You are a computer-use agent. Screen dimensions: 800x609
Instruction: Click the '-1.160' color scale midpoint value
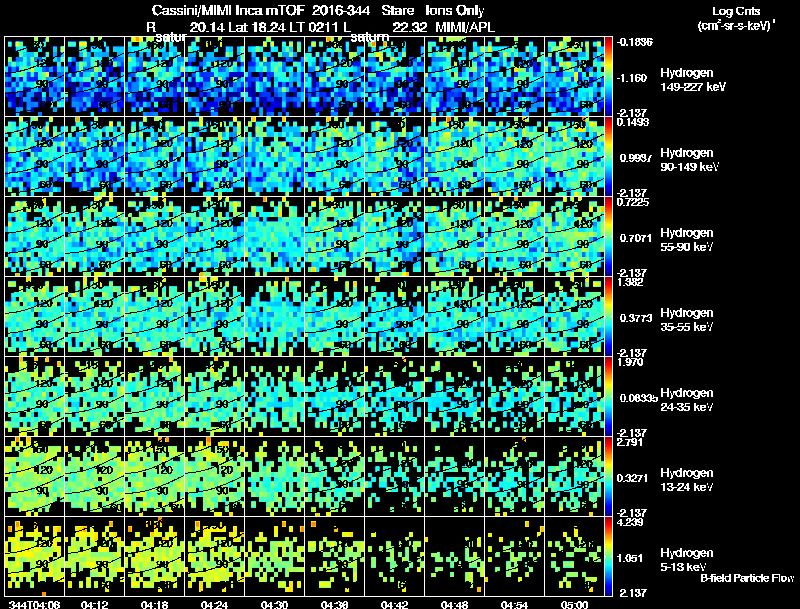pos(632,78)
